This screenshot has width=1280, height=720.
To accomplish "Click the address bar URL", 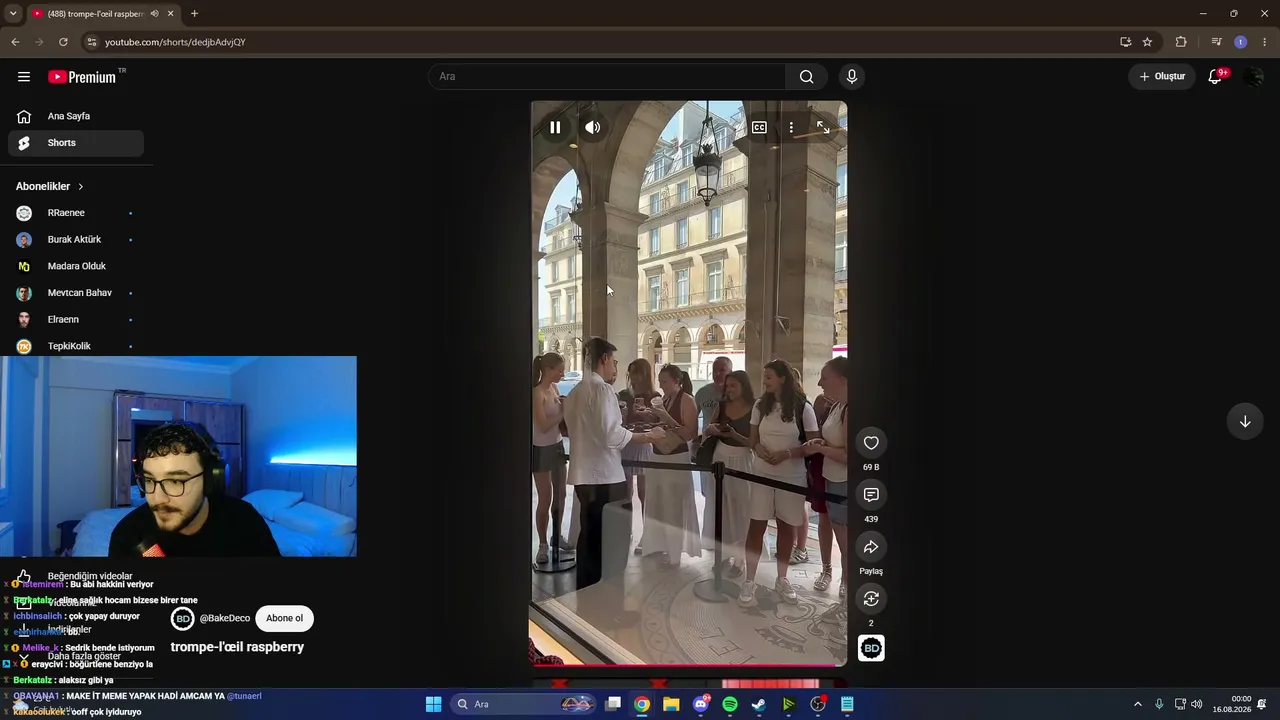I will (x=175, y=42).
